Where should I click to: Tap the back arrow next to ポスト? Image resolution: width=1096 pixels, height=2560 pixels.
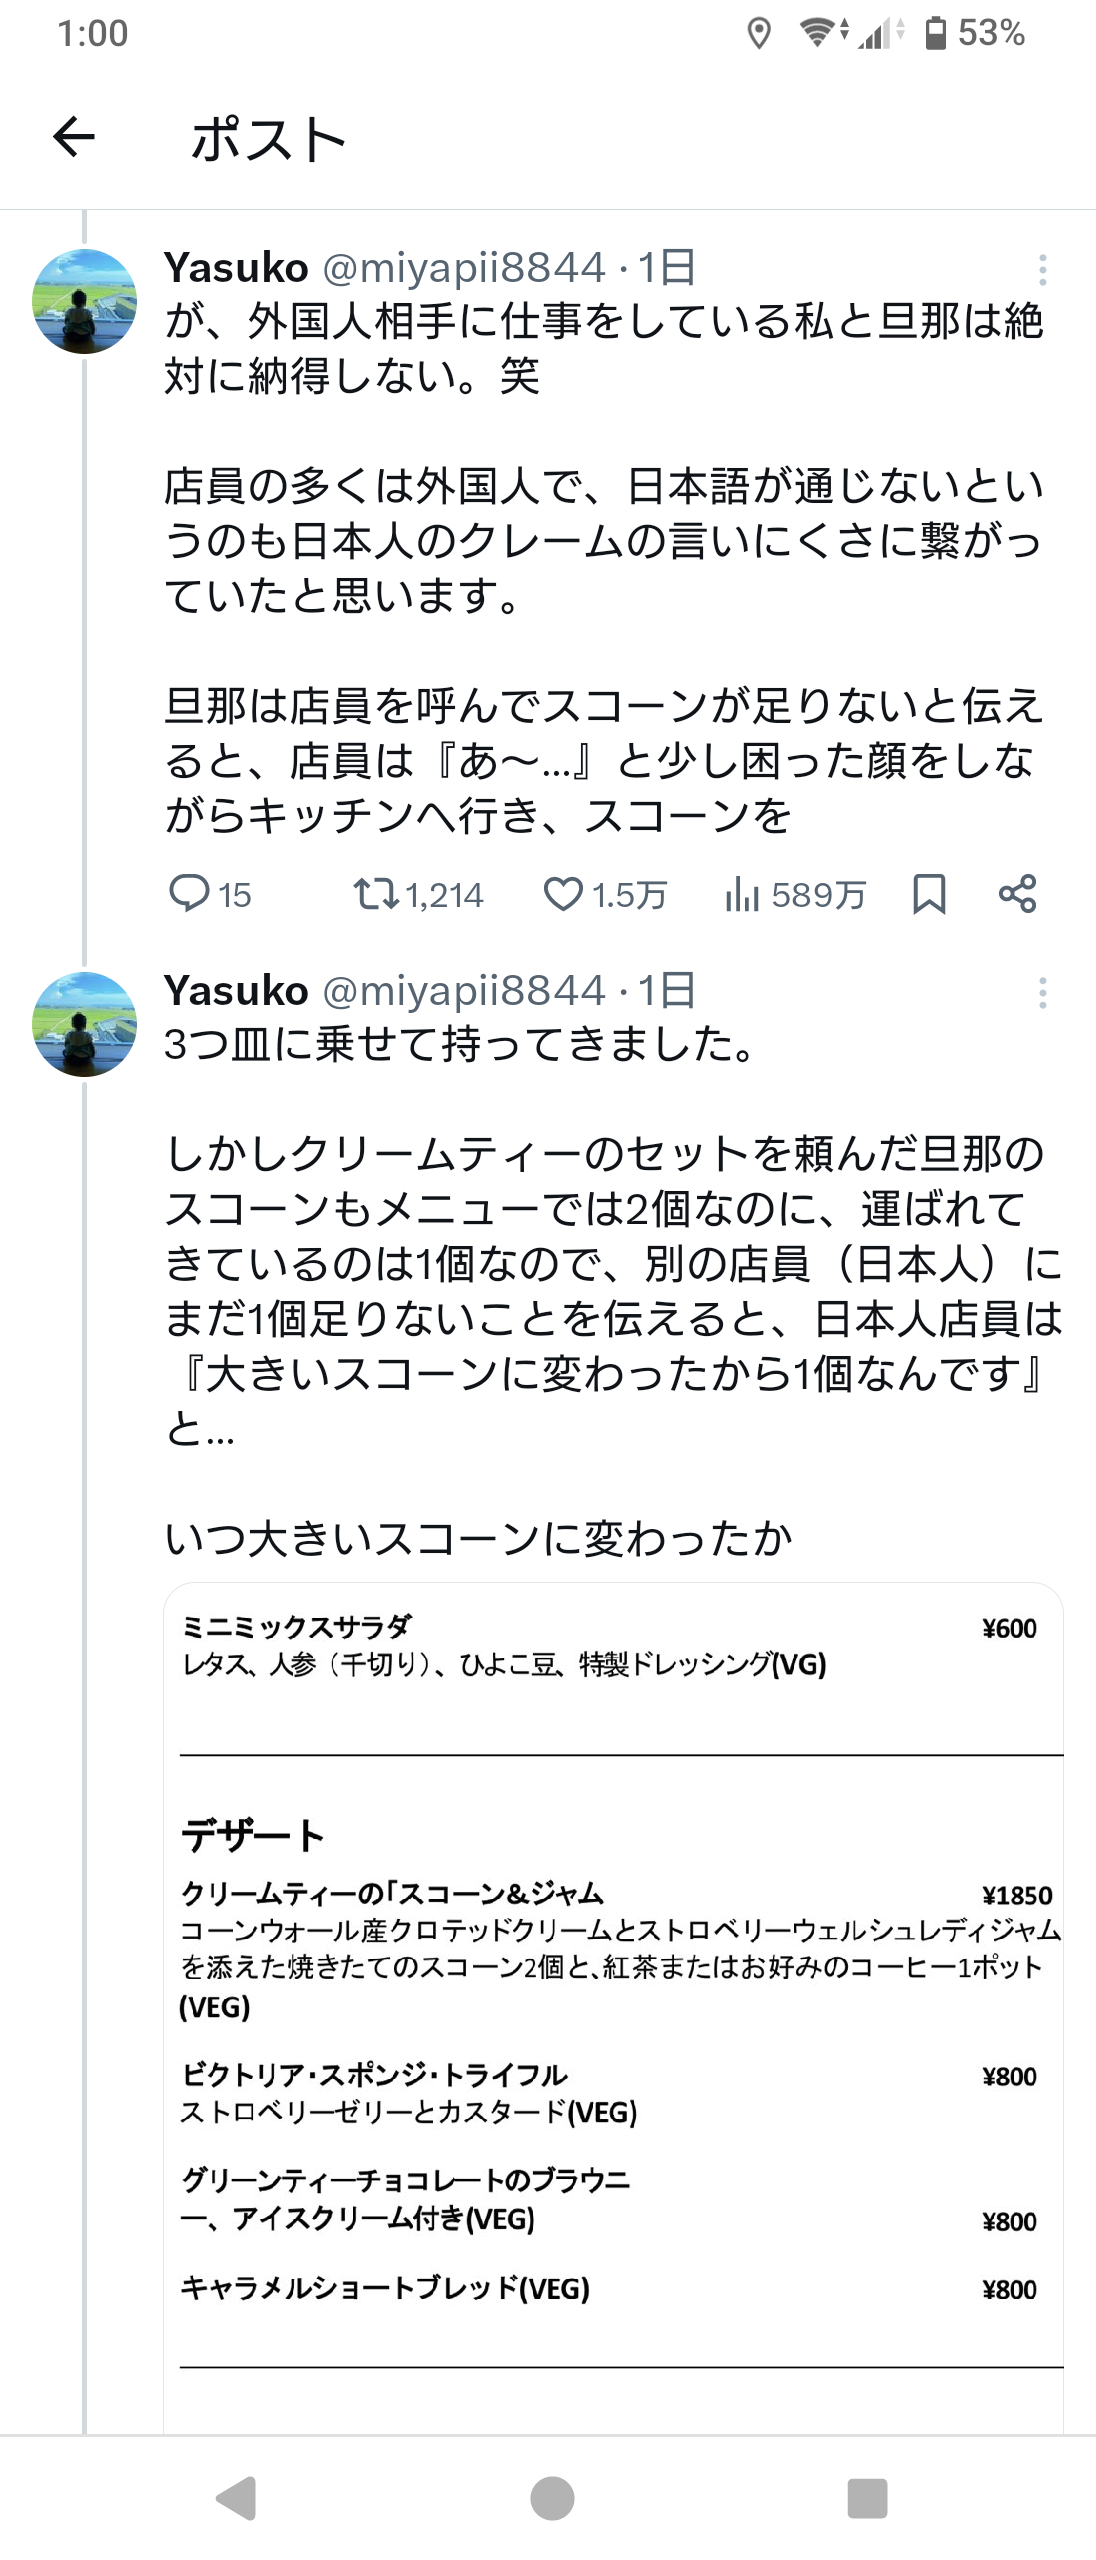(x=74, y=137)
